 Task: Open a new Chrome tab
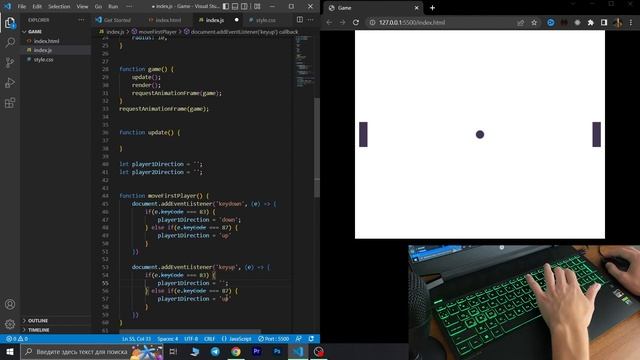432,8
